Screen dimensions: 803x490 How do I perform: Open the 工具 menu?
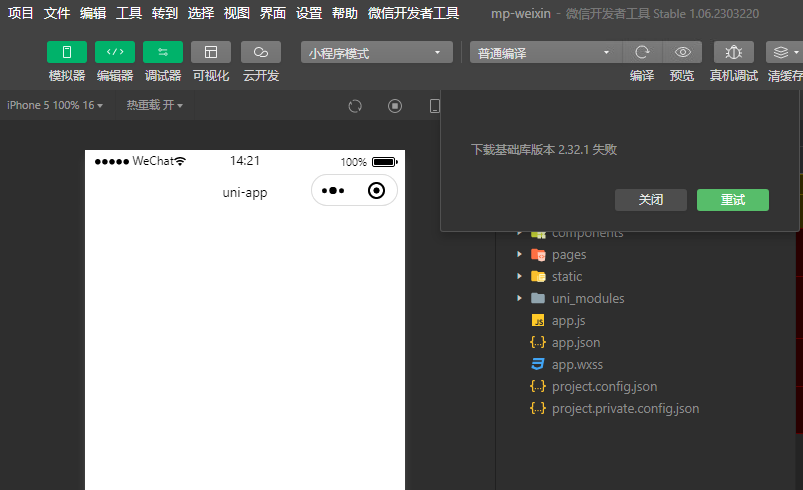pyautogui.click(x=129, y=13)
